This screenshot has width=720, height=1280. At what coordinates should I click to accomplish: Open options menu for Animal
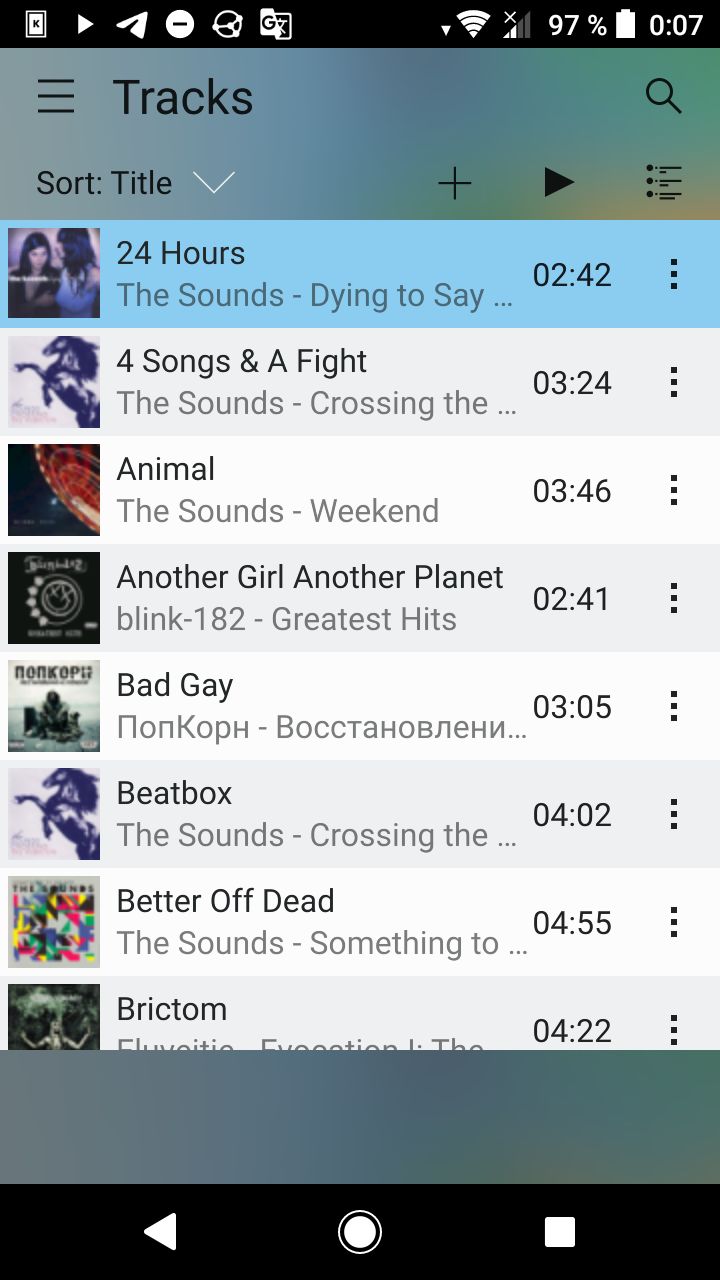674,490
